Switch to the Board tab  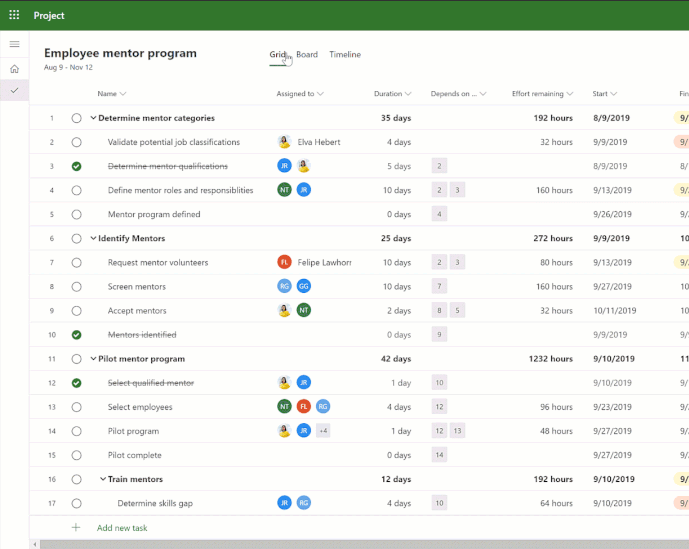(307, 55)
